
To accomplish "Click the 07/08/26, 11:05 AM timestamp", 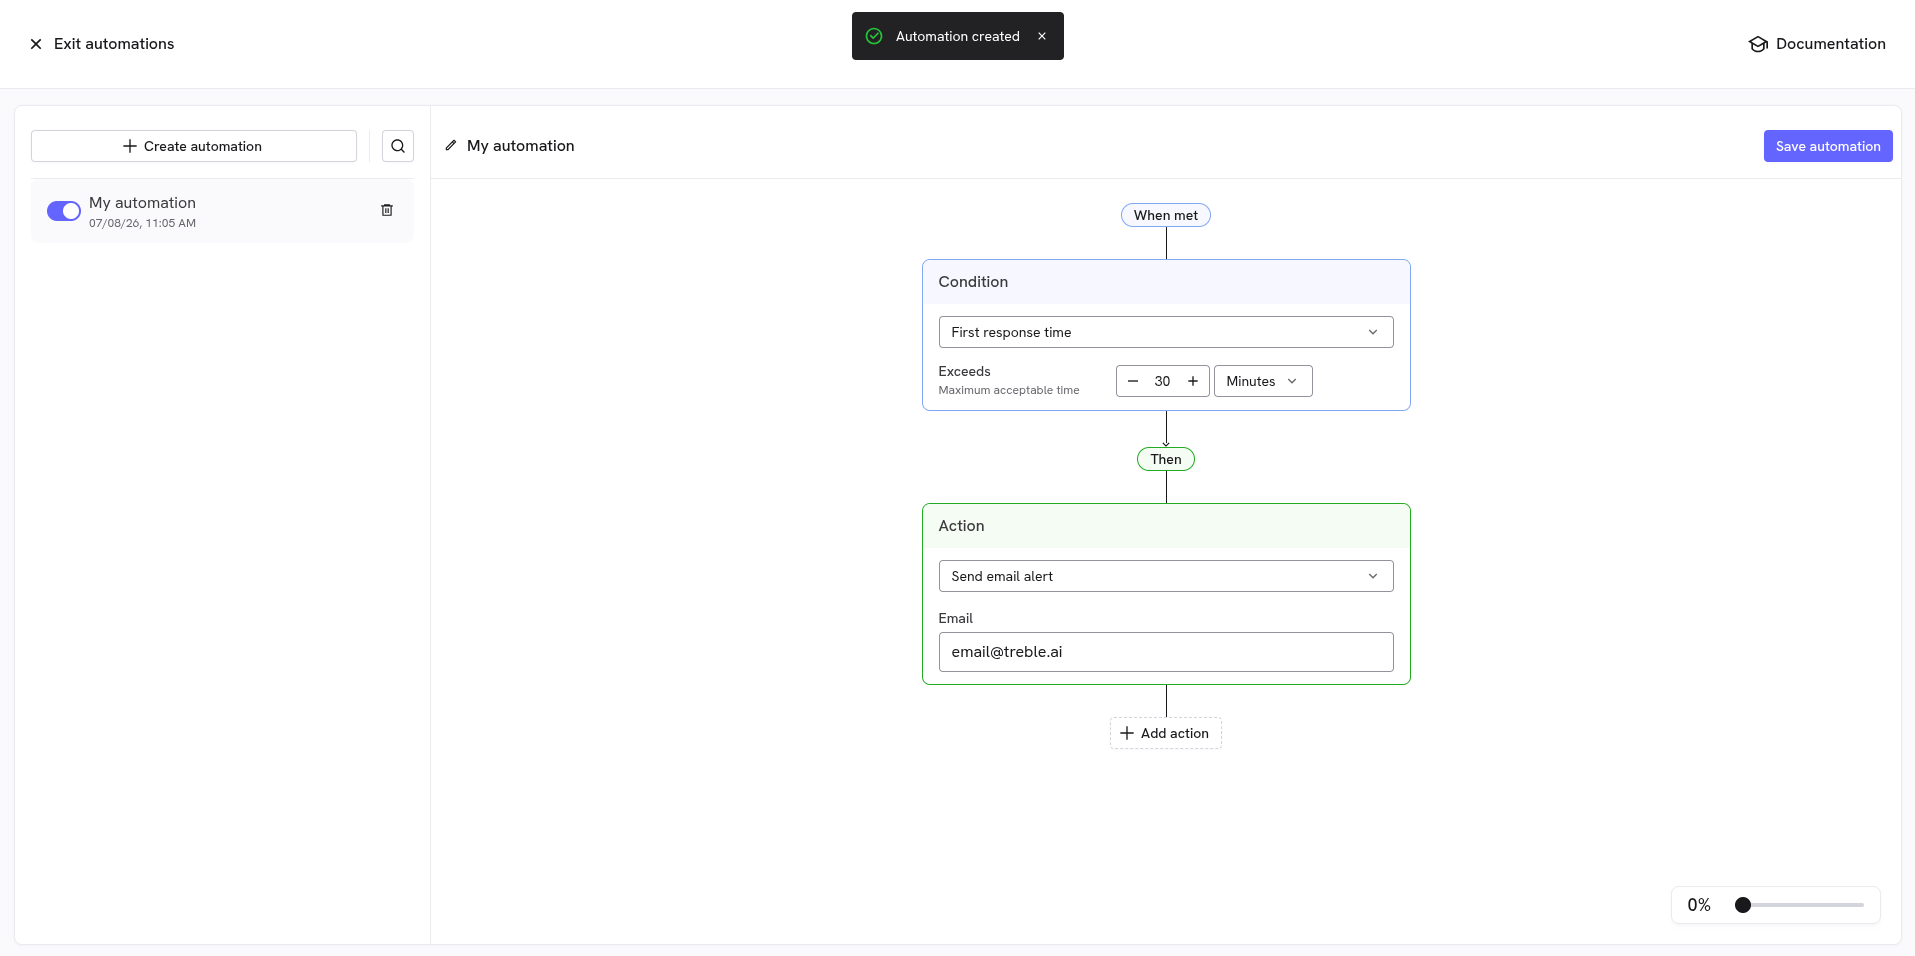I will pyautogui.click(x=142, y=223).
